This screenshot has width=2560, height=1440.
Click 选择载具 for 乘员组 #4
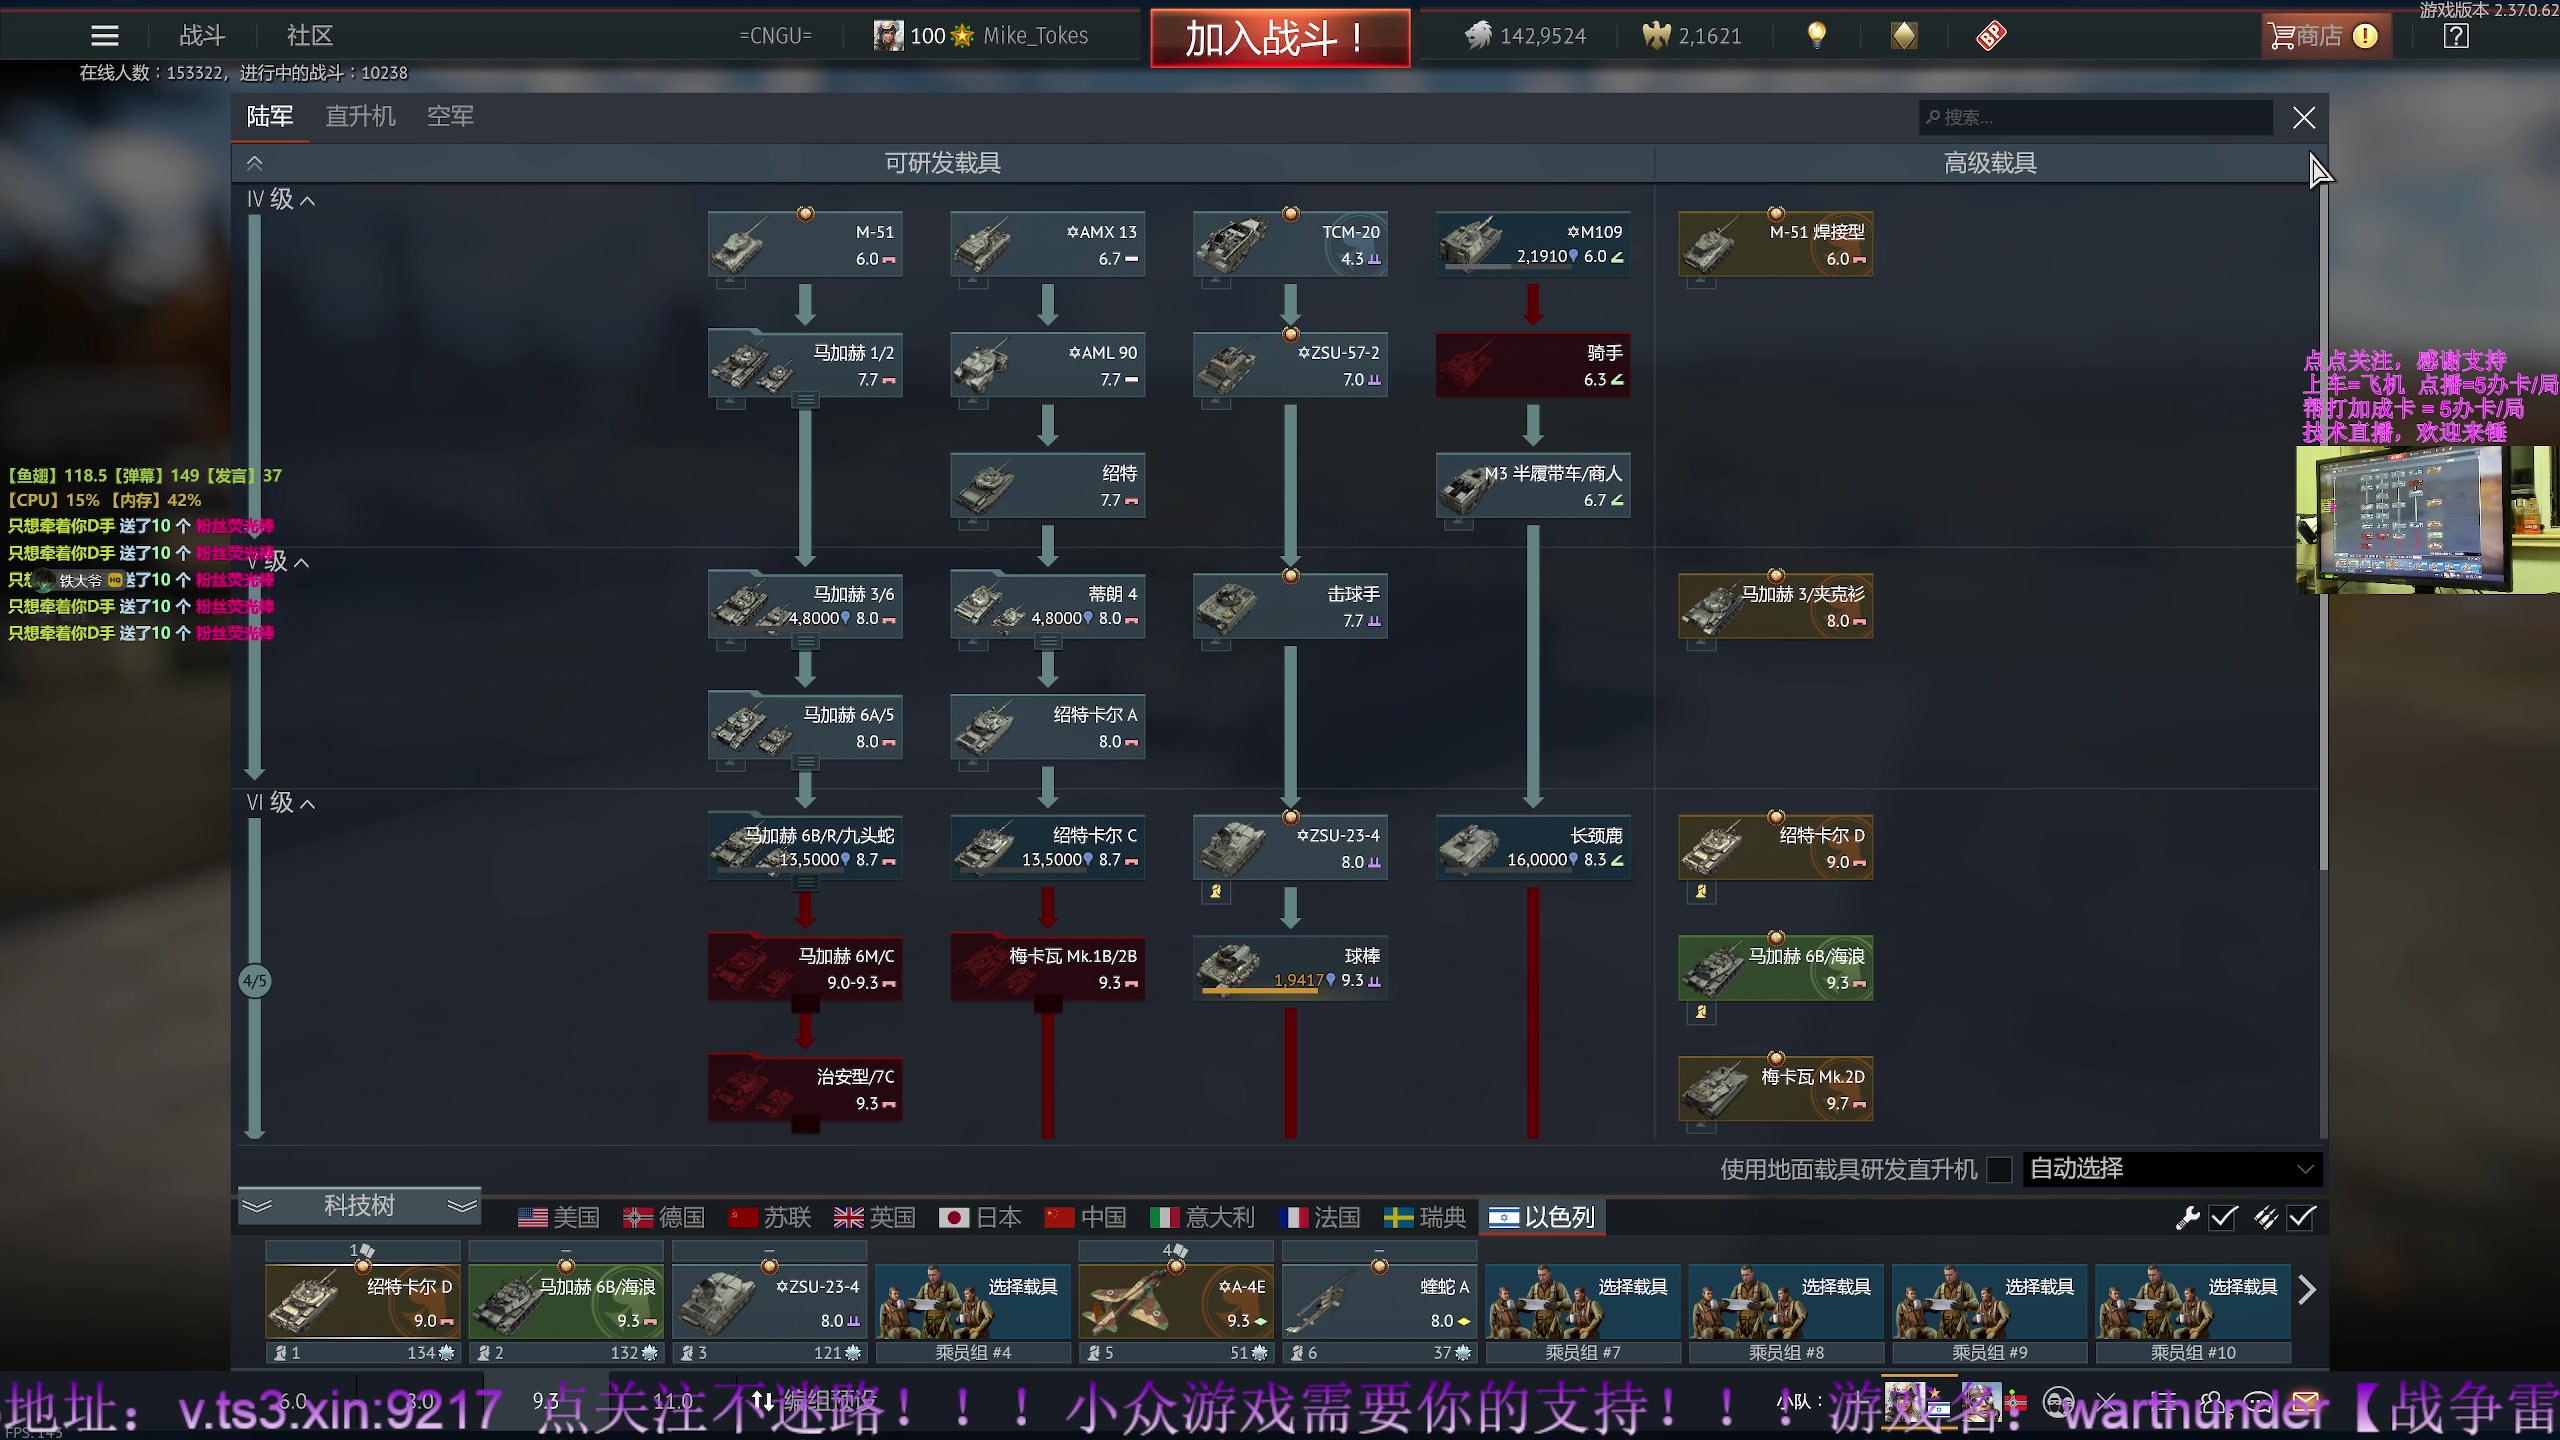pos(973,1301)
